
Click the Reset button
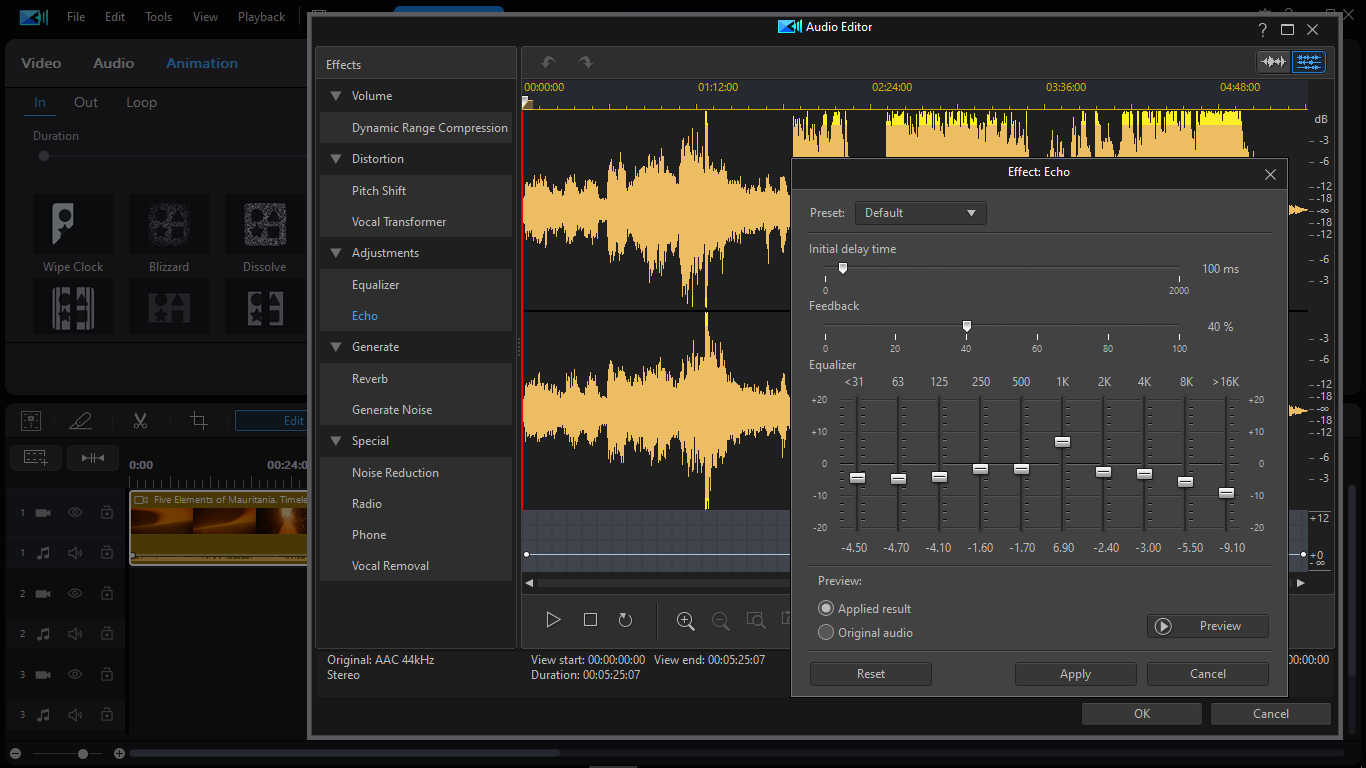tap(870, 674)
